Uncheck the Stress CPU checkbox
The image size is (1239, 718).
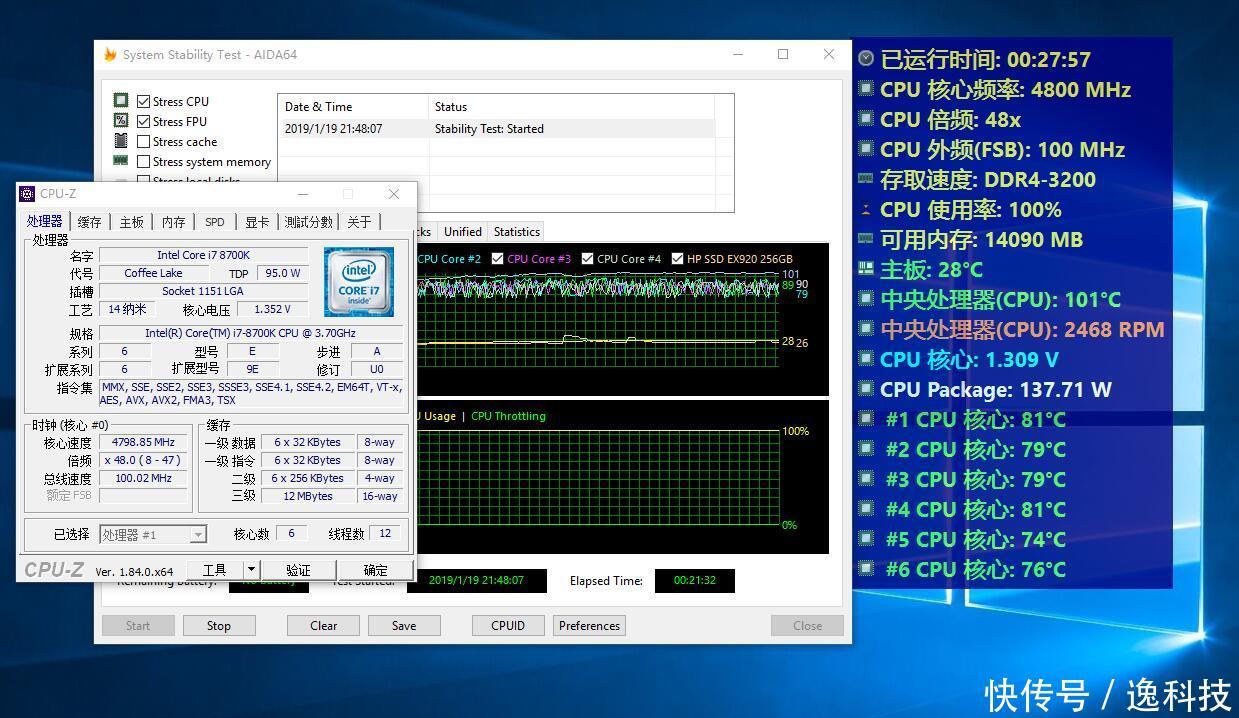(144, 101)
